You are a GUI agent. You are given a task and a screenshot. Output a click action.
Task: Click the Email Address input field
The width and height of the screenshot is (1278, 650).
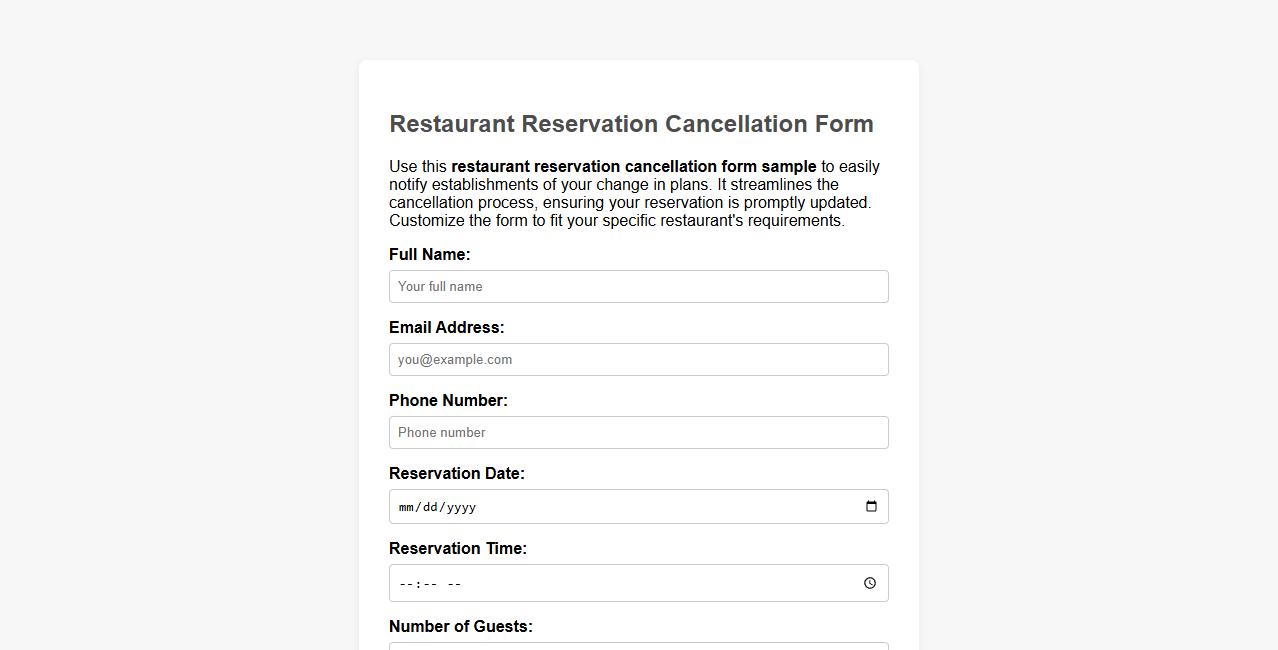click(638, 359)
